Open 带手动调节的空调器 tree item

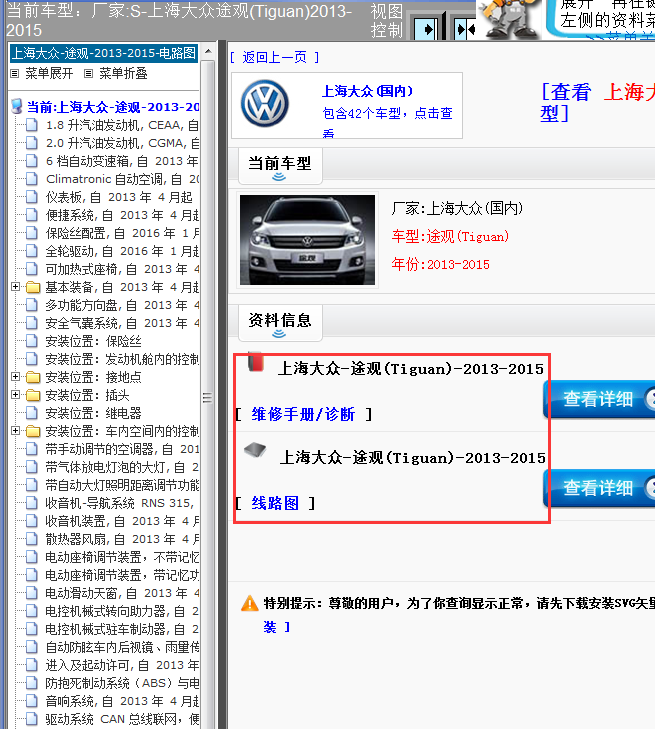122,449
